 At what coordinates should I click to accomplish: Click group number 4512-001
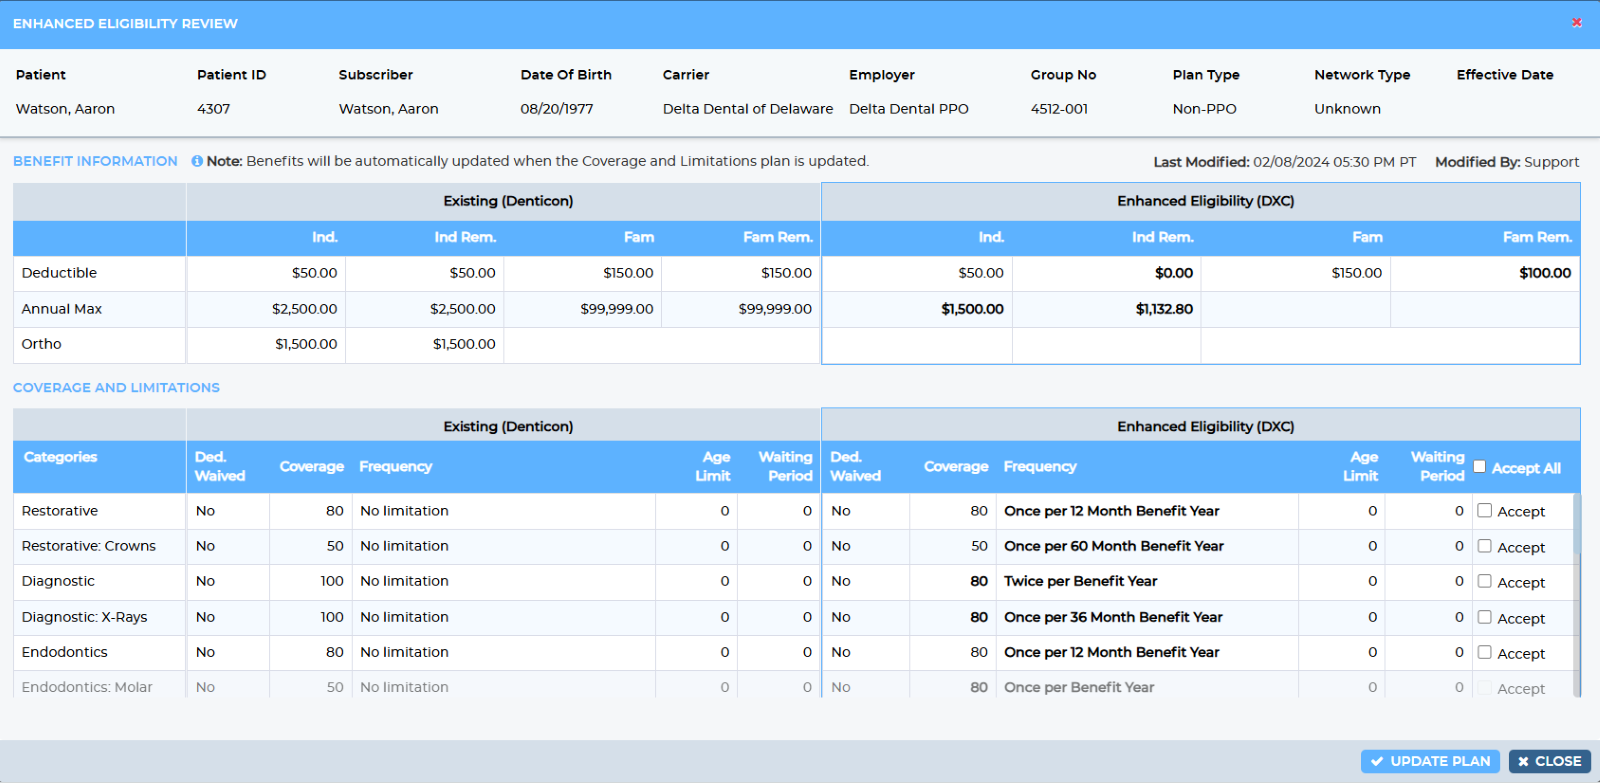(1059, 109)
